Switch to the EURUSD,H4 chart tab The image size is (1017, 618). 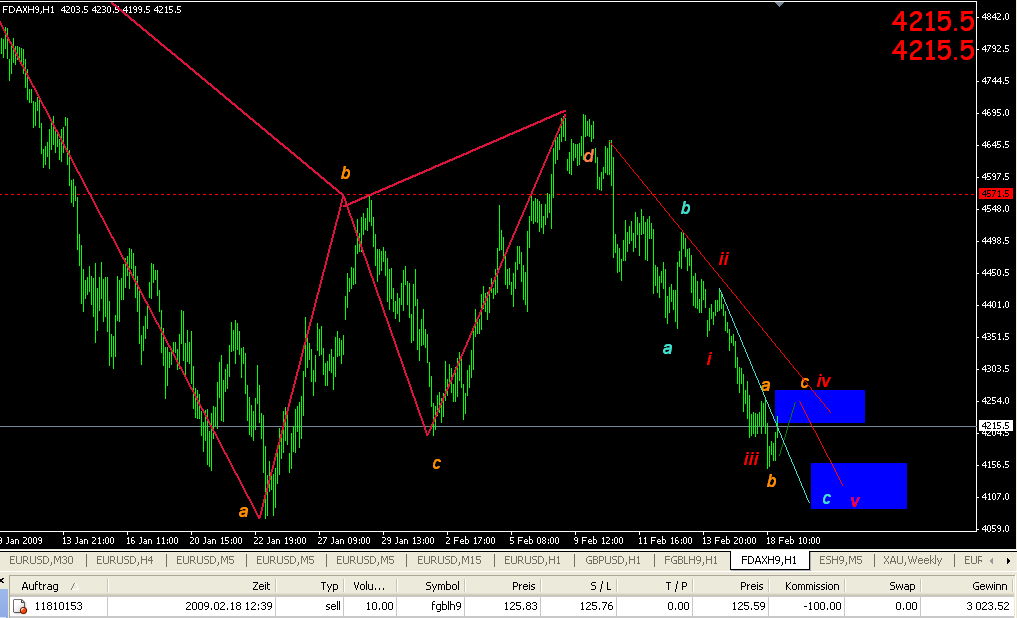[x=125, y=560]
